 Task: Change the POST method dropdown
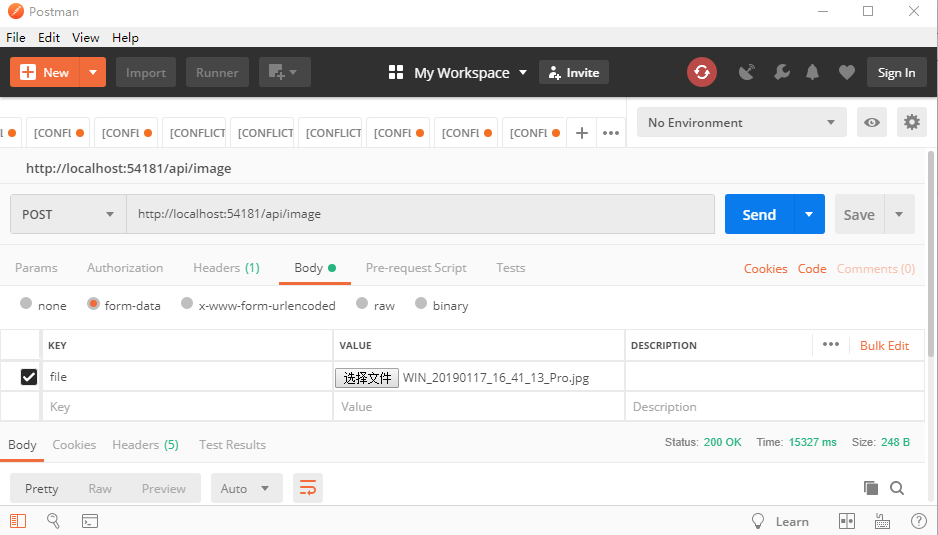tap(68, 214)
